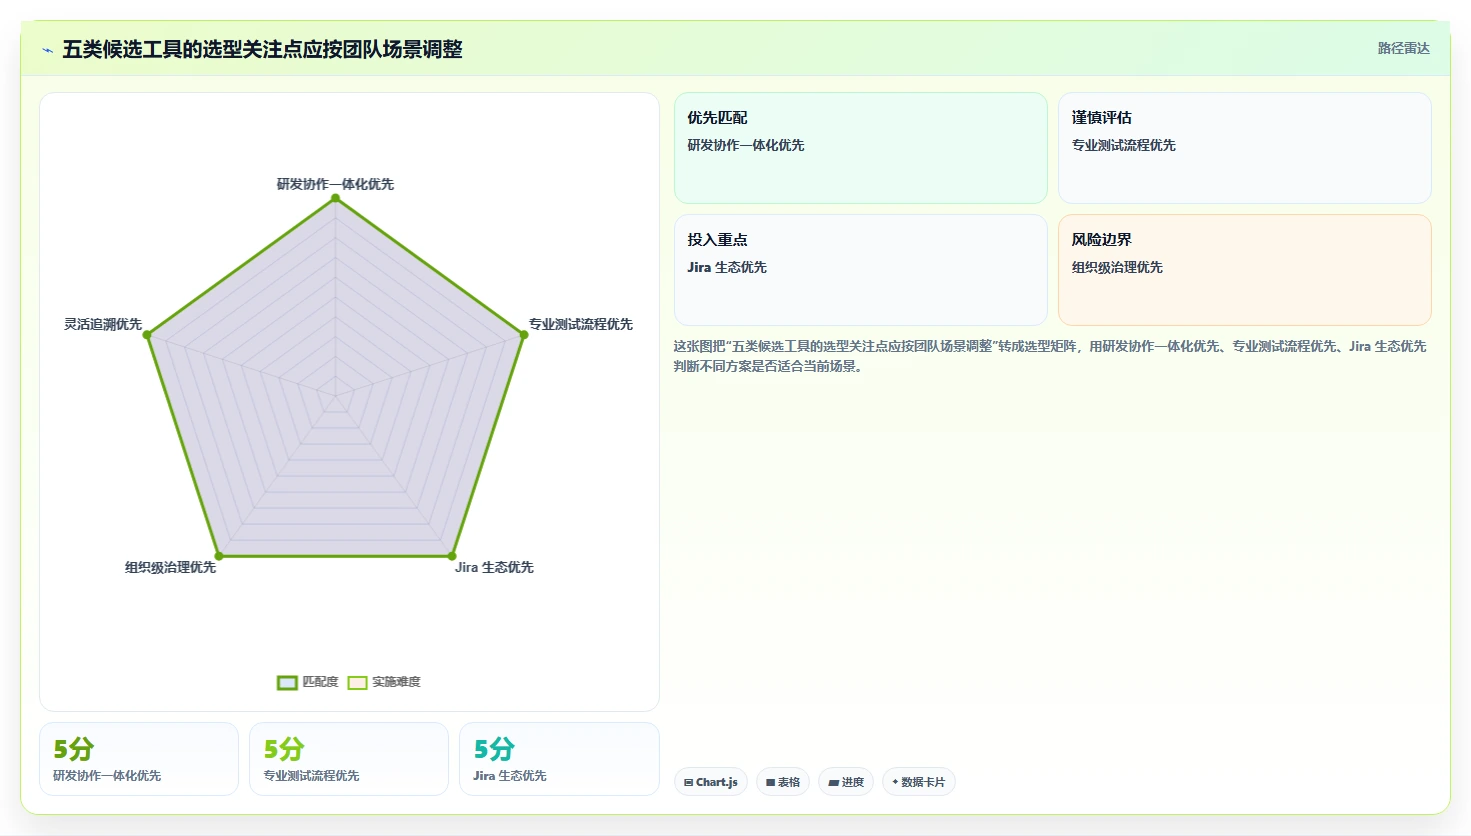The image size is (1471, 836).
Task: Click the 路径雷达 label in the header
Action: [x=1403, y=48]
